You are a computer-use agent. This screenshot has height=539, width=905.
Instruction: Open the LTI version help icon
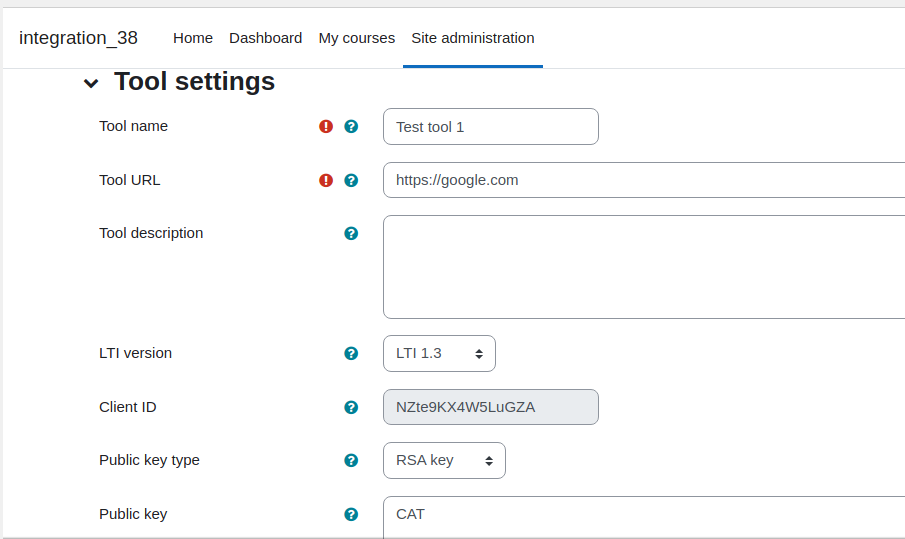point(351,354)
